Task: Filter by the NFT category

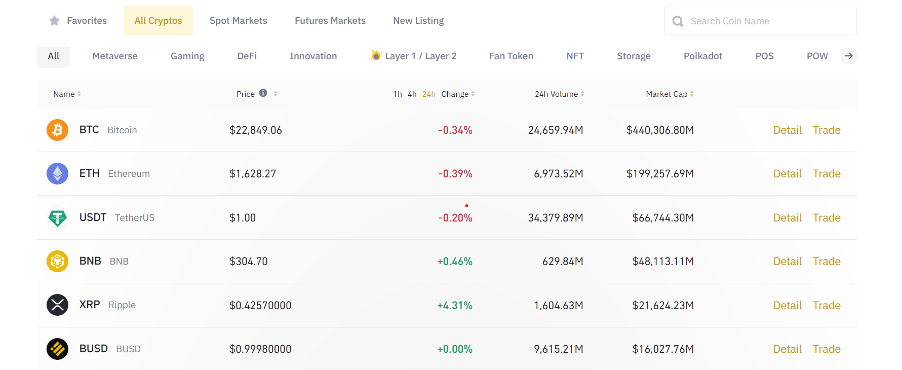Action: coord(575,56)
